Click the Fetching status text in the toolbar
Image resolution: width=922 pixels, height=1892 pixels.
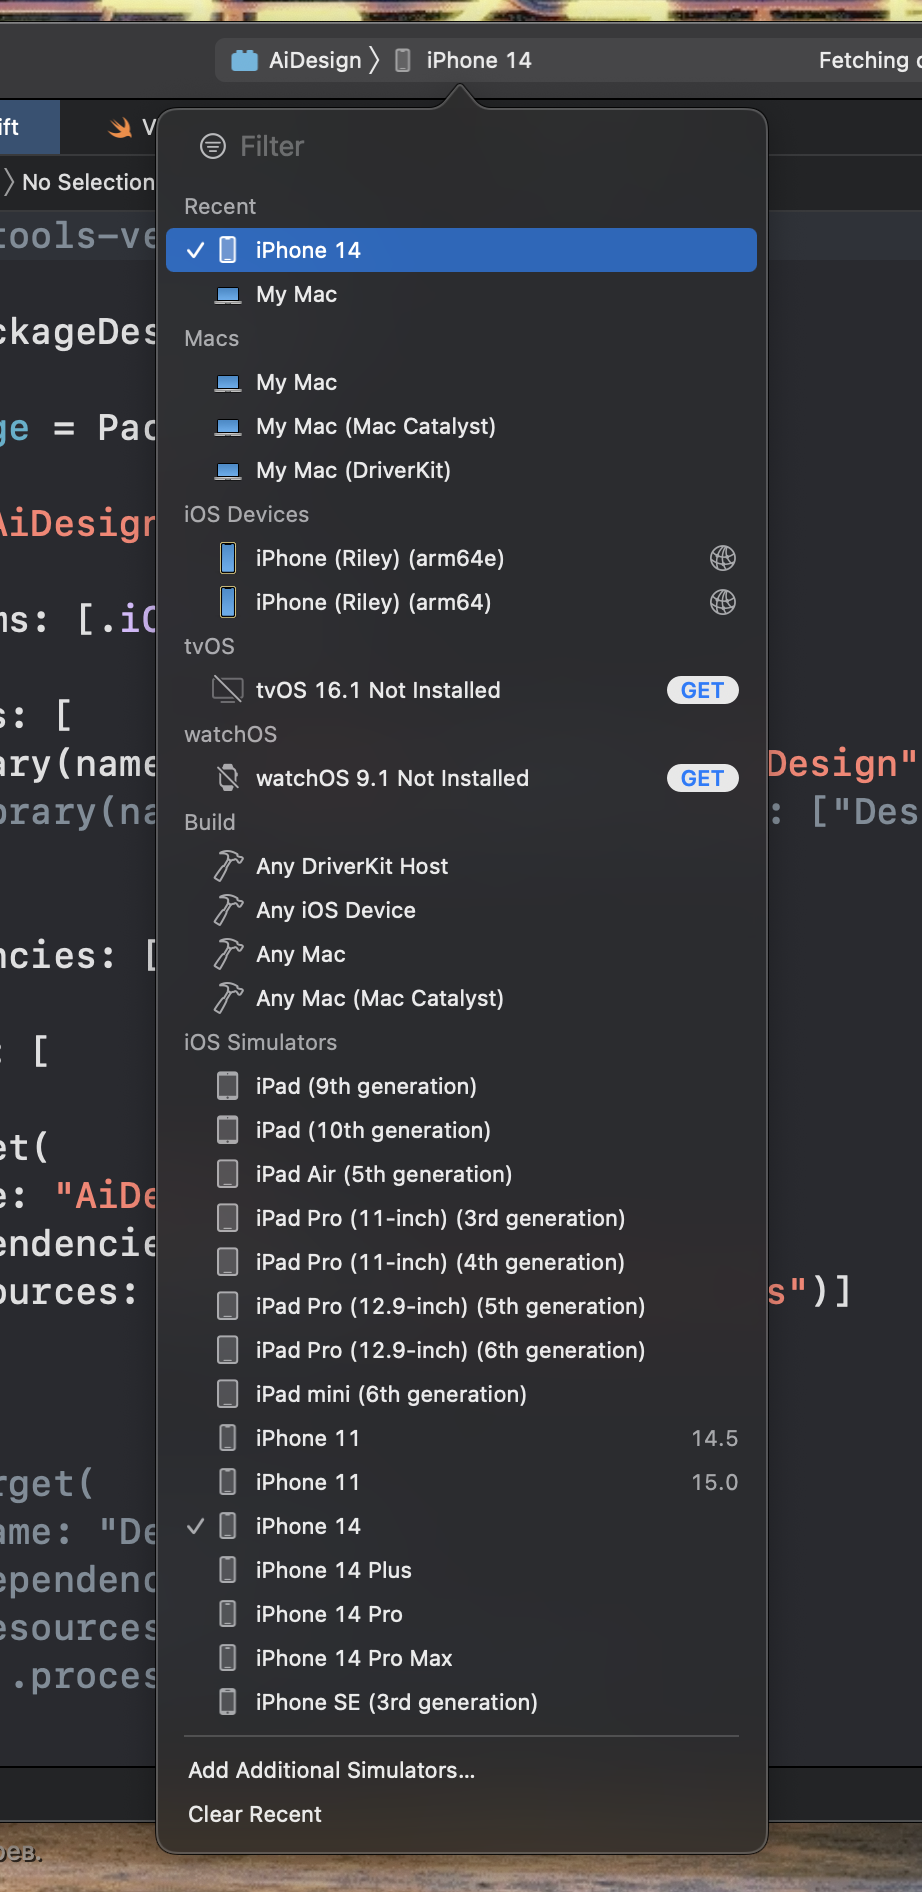click(x=868, y=61)
